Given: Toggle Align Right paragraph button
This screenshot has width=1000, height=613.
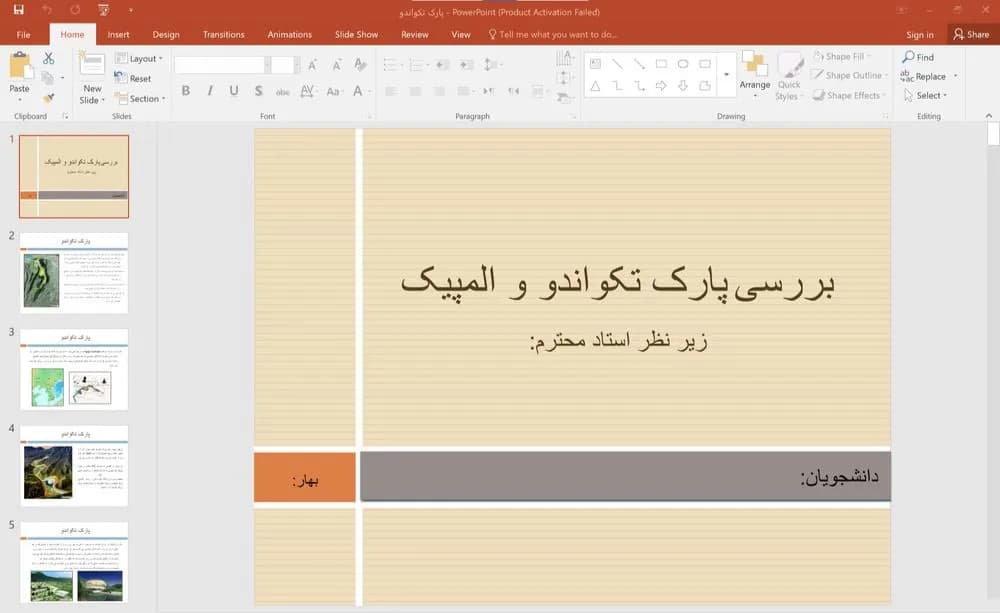Looking at the screenshot, I should click(439, 91).
